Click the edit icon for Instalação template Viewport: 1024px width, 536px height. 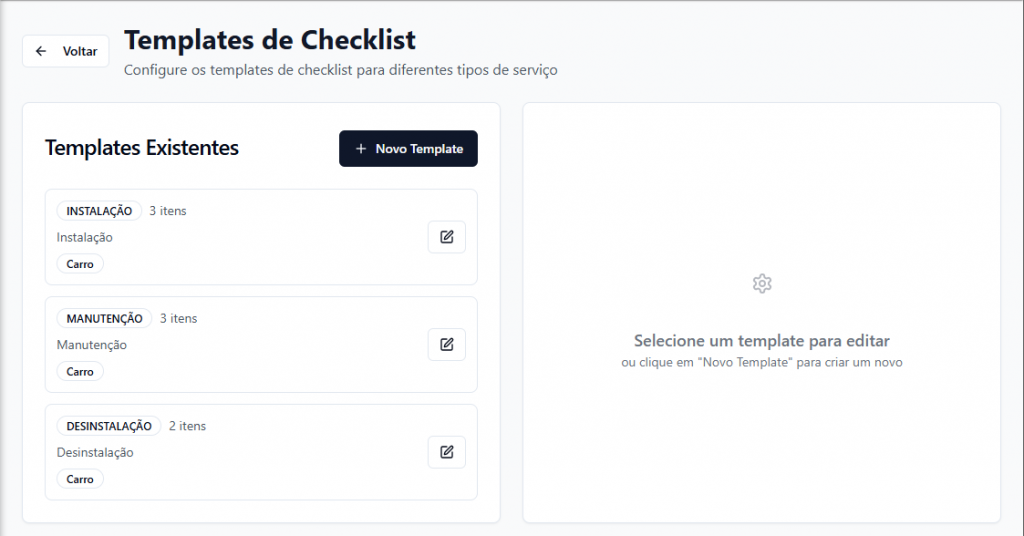(x=447, y=237)
